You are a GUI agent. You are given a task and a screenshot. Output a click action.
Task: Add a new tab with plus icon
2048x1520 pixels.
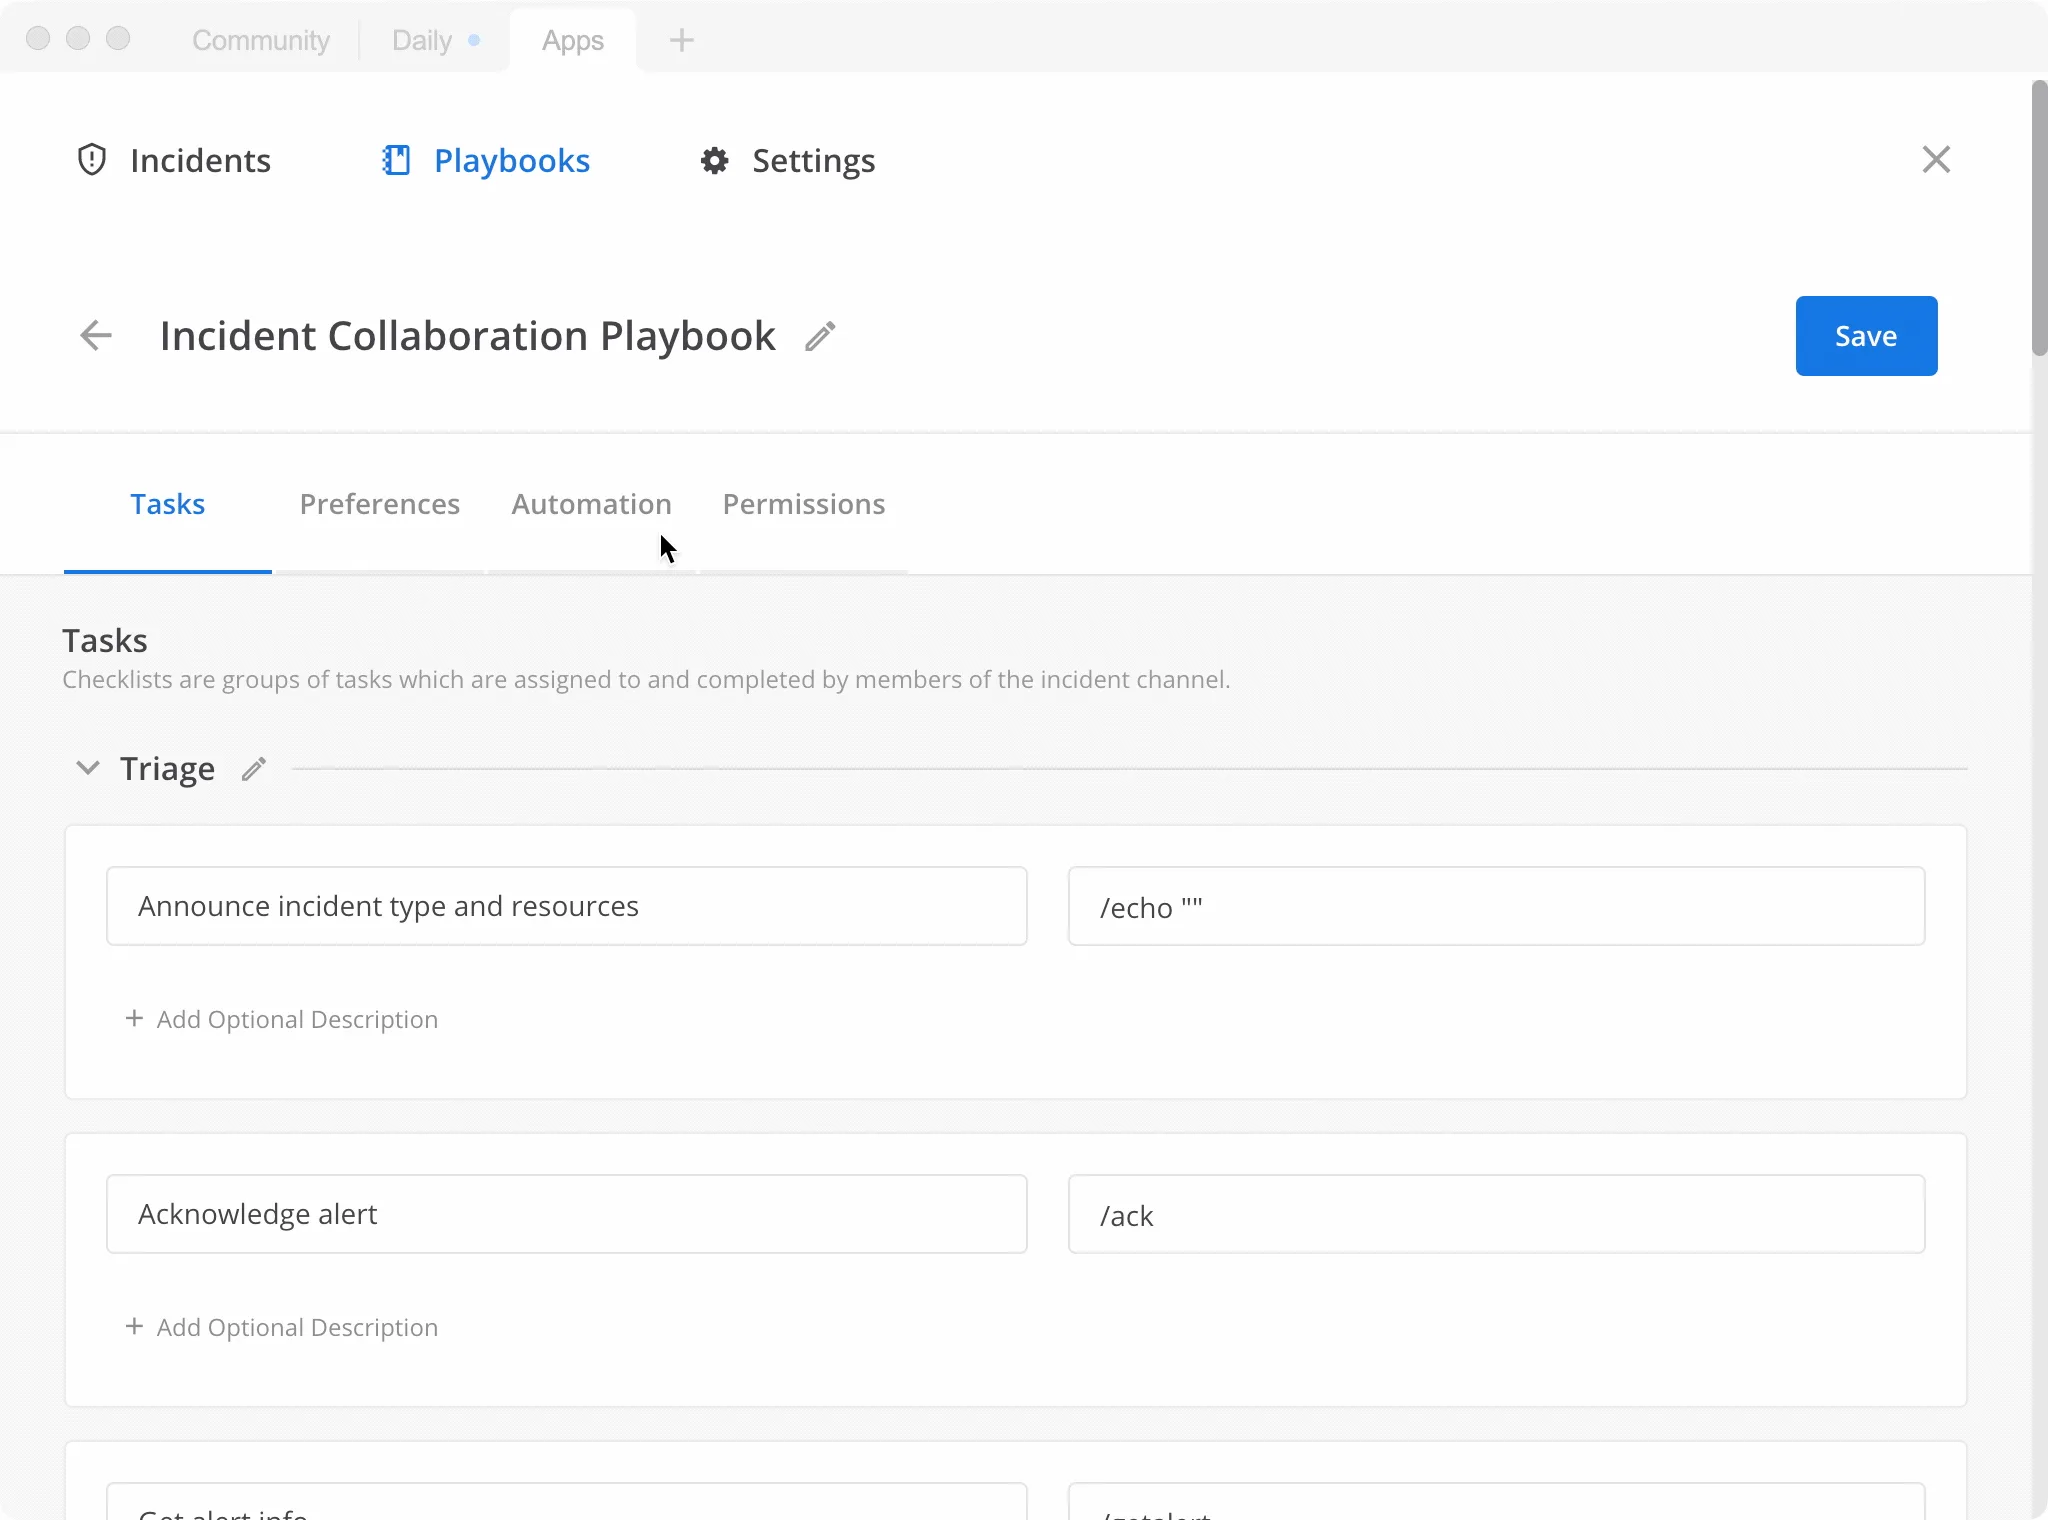pos(681,40)
